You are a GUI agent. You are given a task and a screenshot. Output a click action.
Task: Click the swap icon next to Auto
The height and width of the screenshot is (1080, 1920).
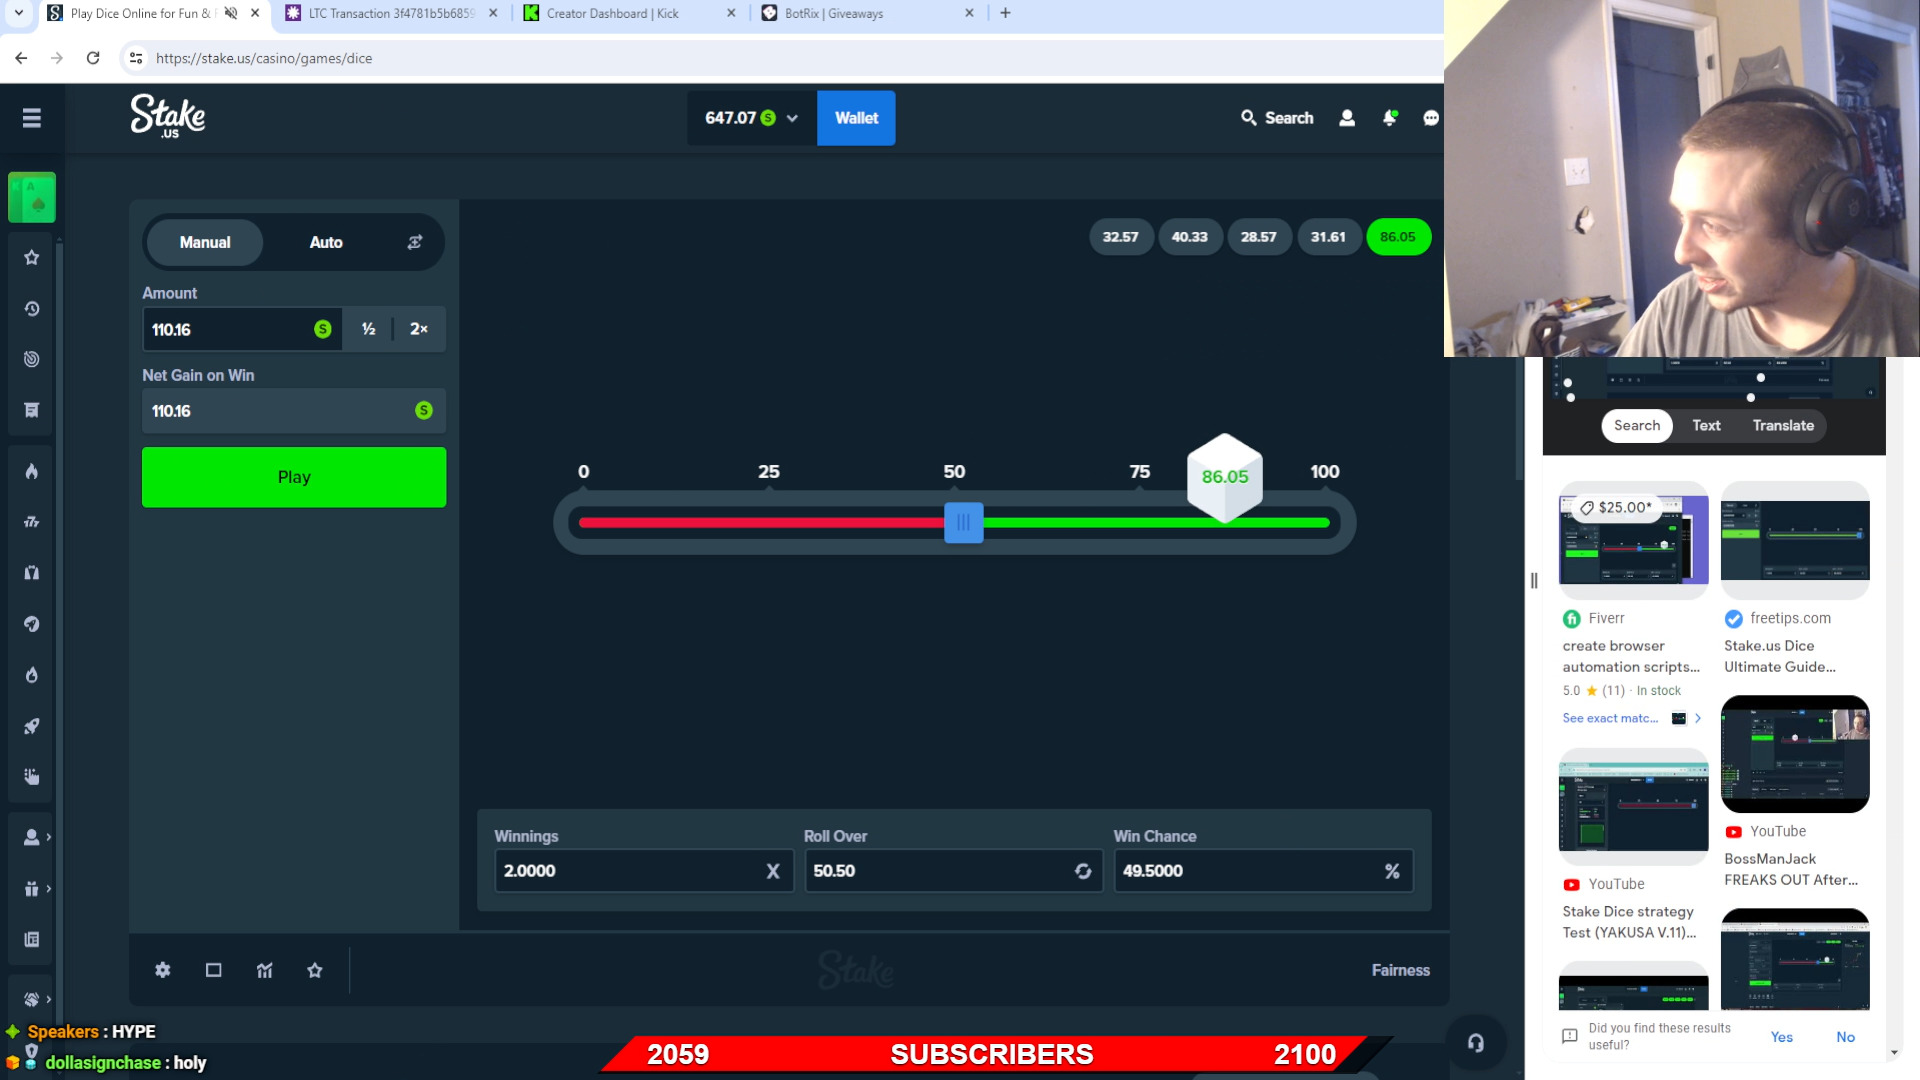(x=415, y=242)
